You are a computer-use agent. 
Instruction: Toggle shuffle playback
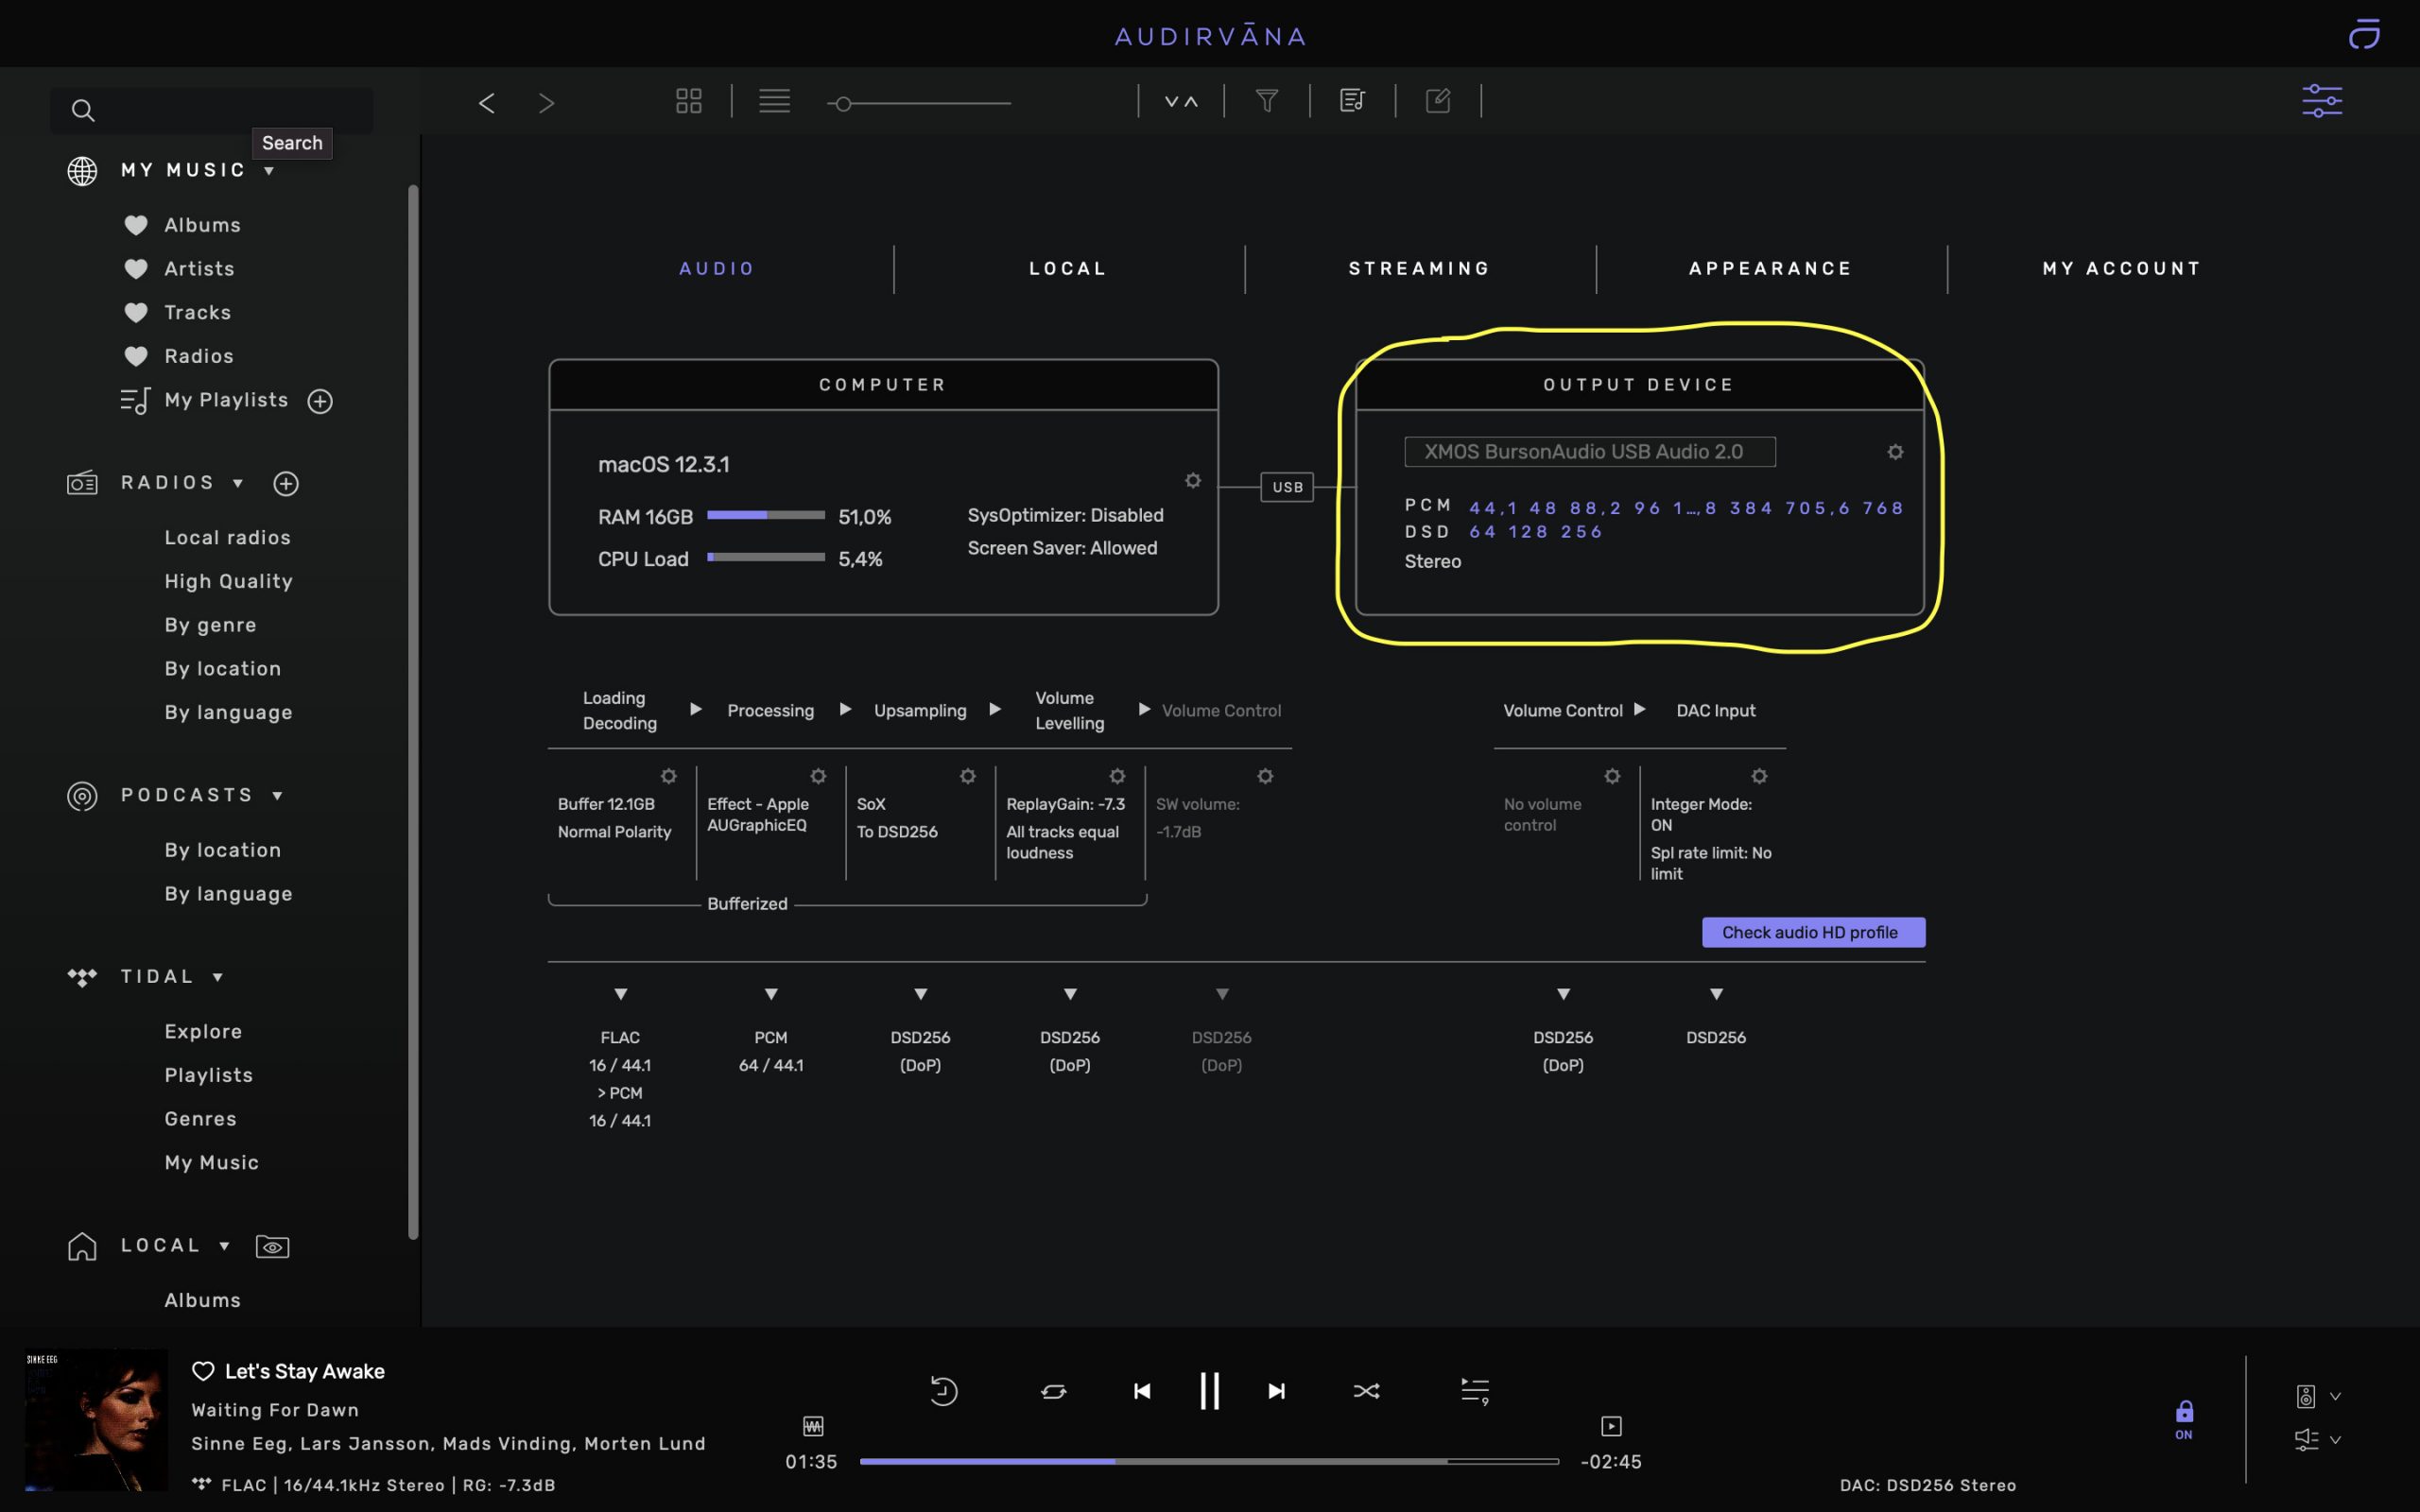(1366, 1391)
